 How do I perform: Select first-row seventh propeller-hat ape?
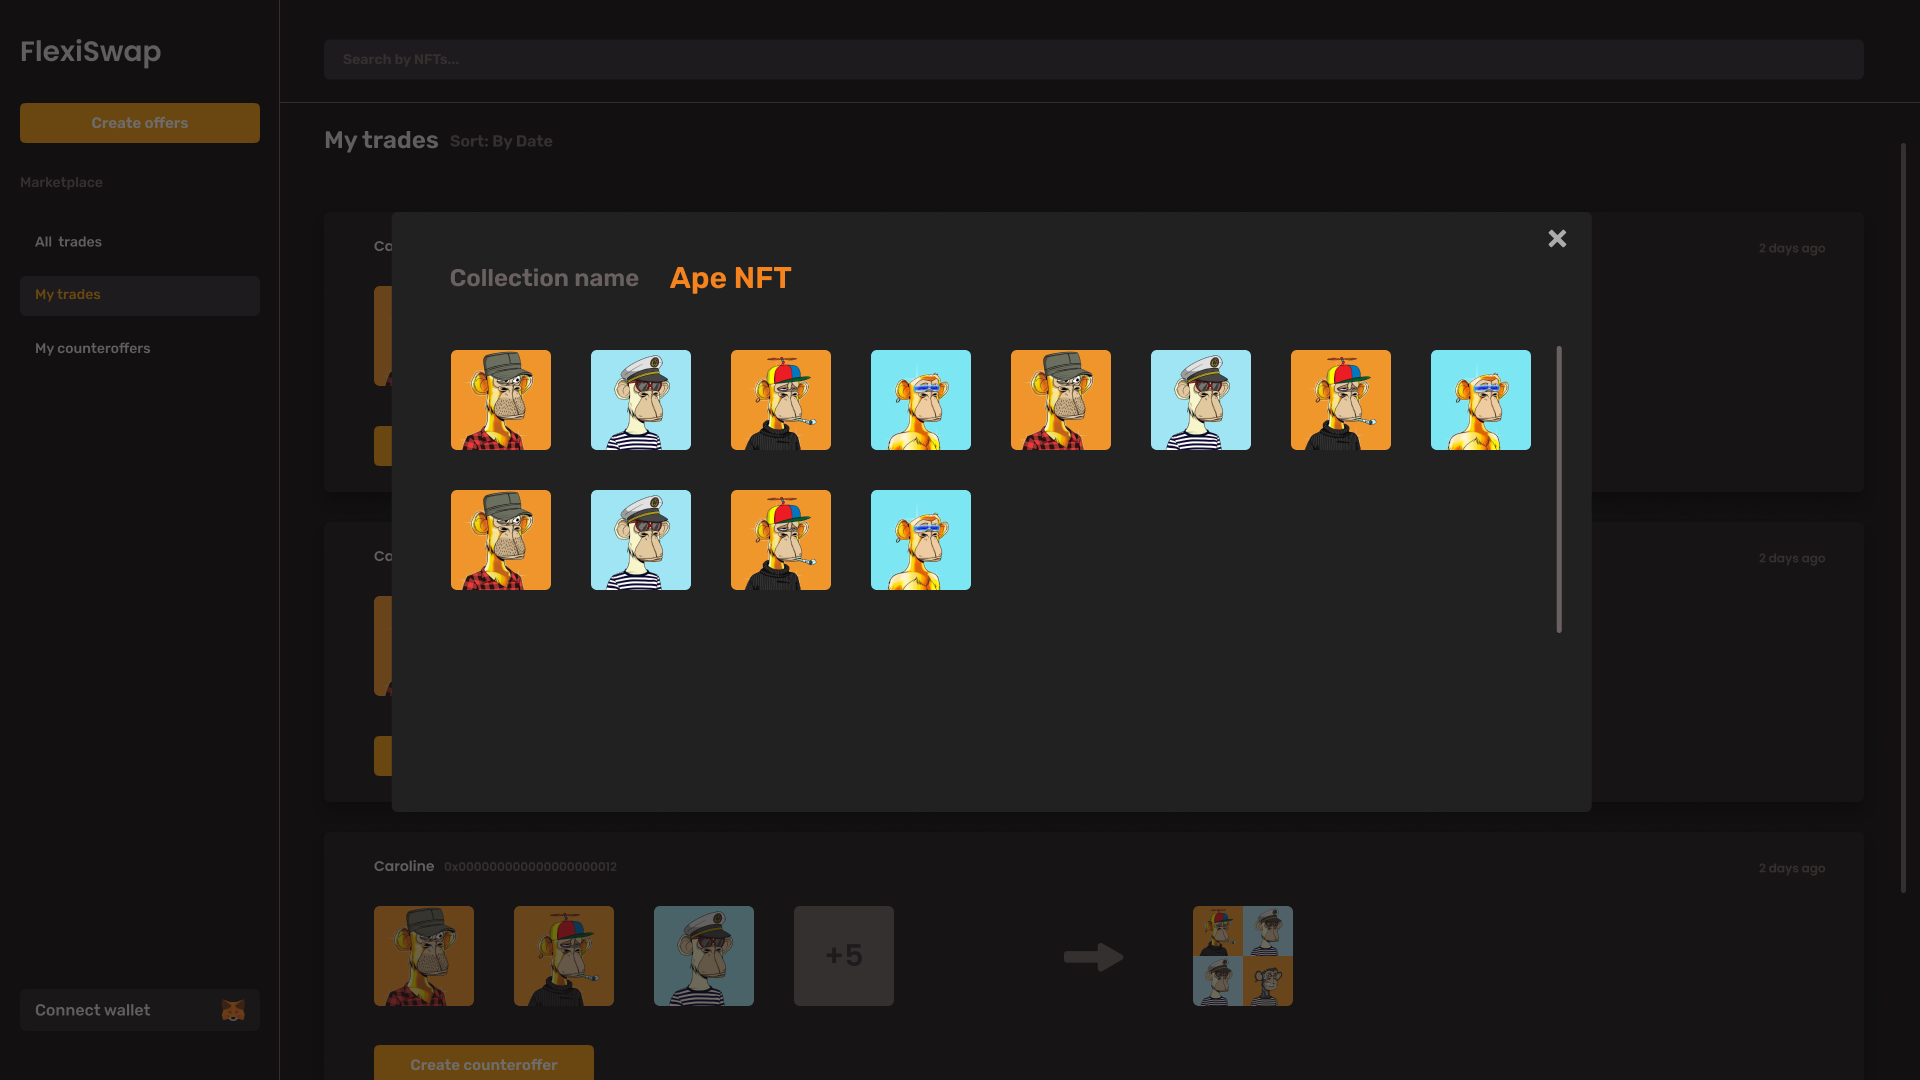pos(1341,400)
